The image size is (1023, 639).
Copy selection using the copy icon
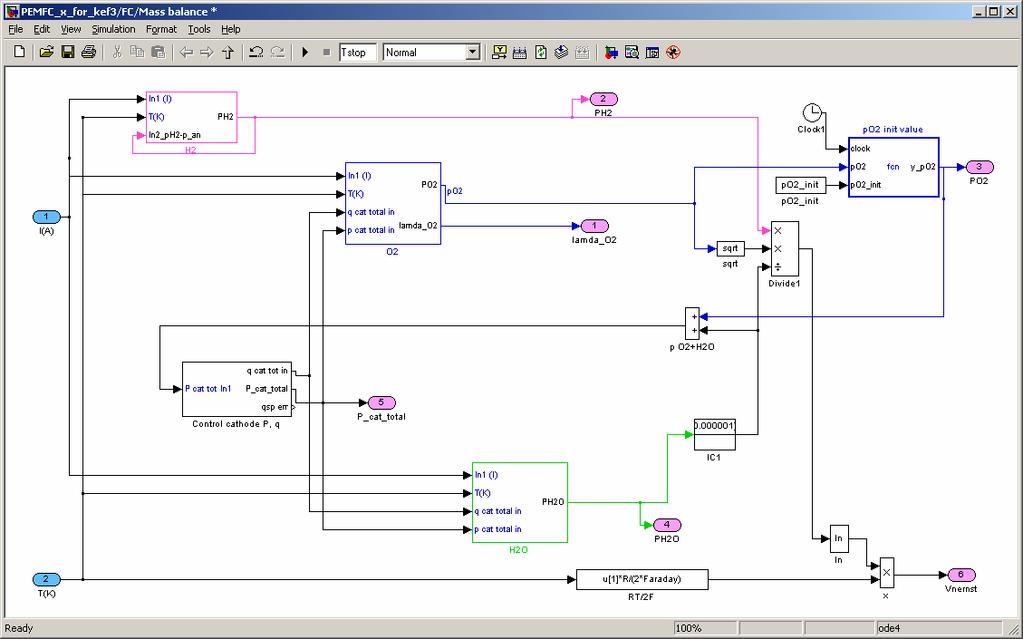click(137, 52)
